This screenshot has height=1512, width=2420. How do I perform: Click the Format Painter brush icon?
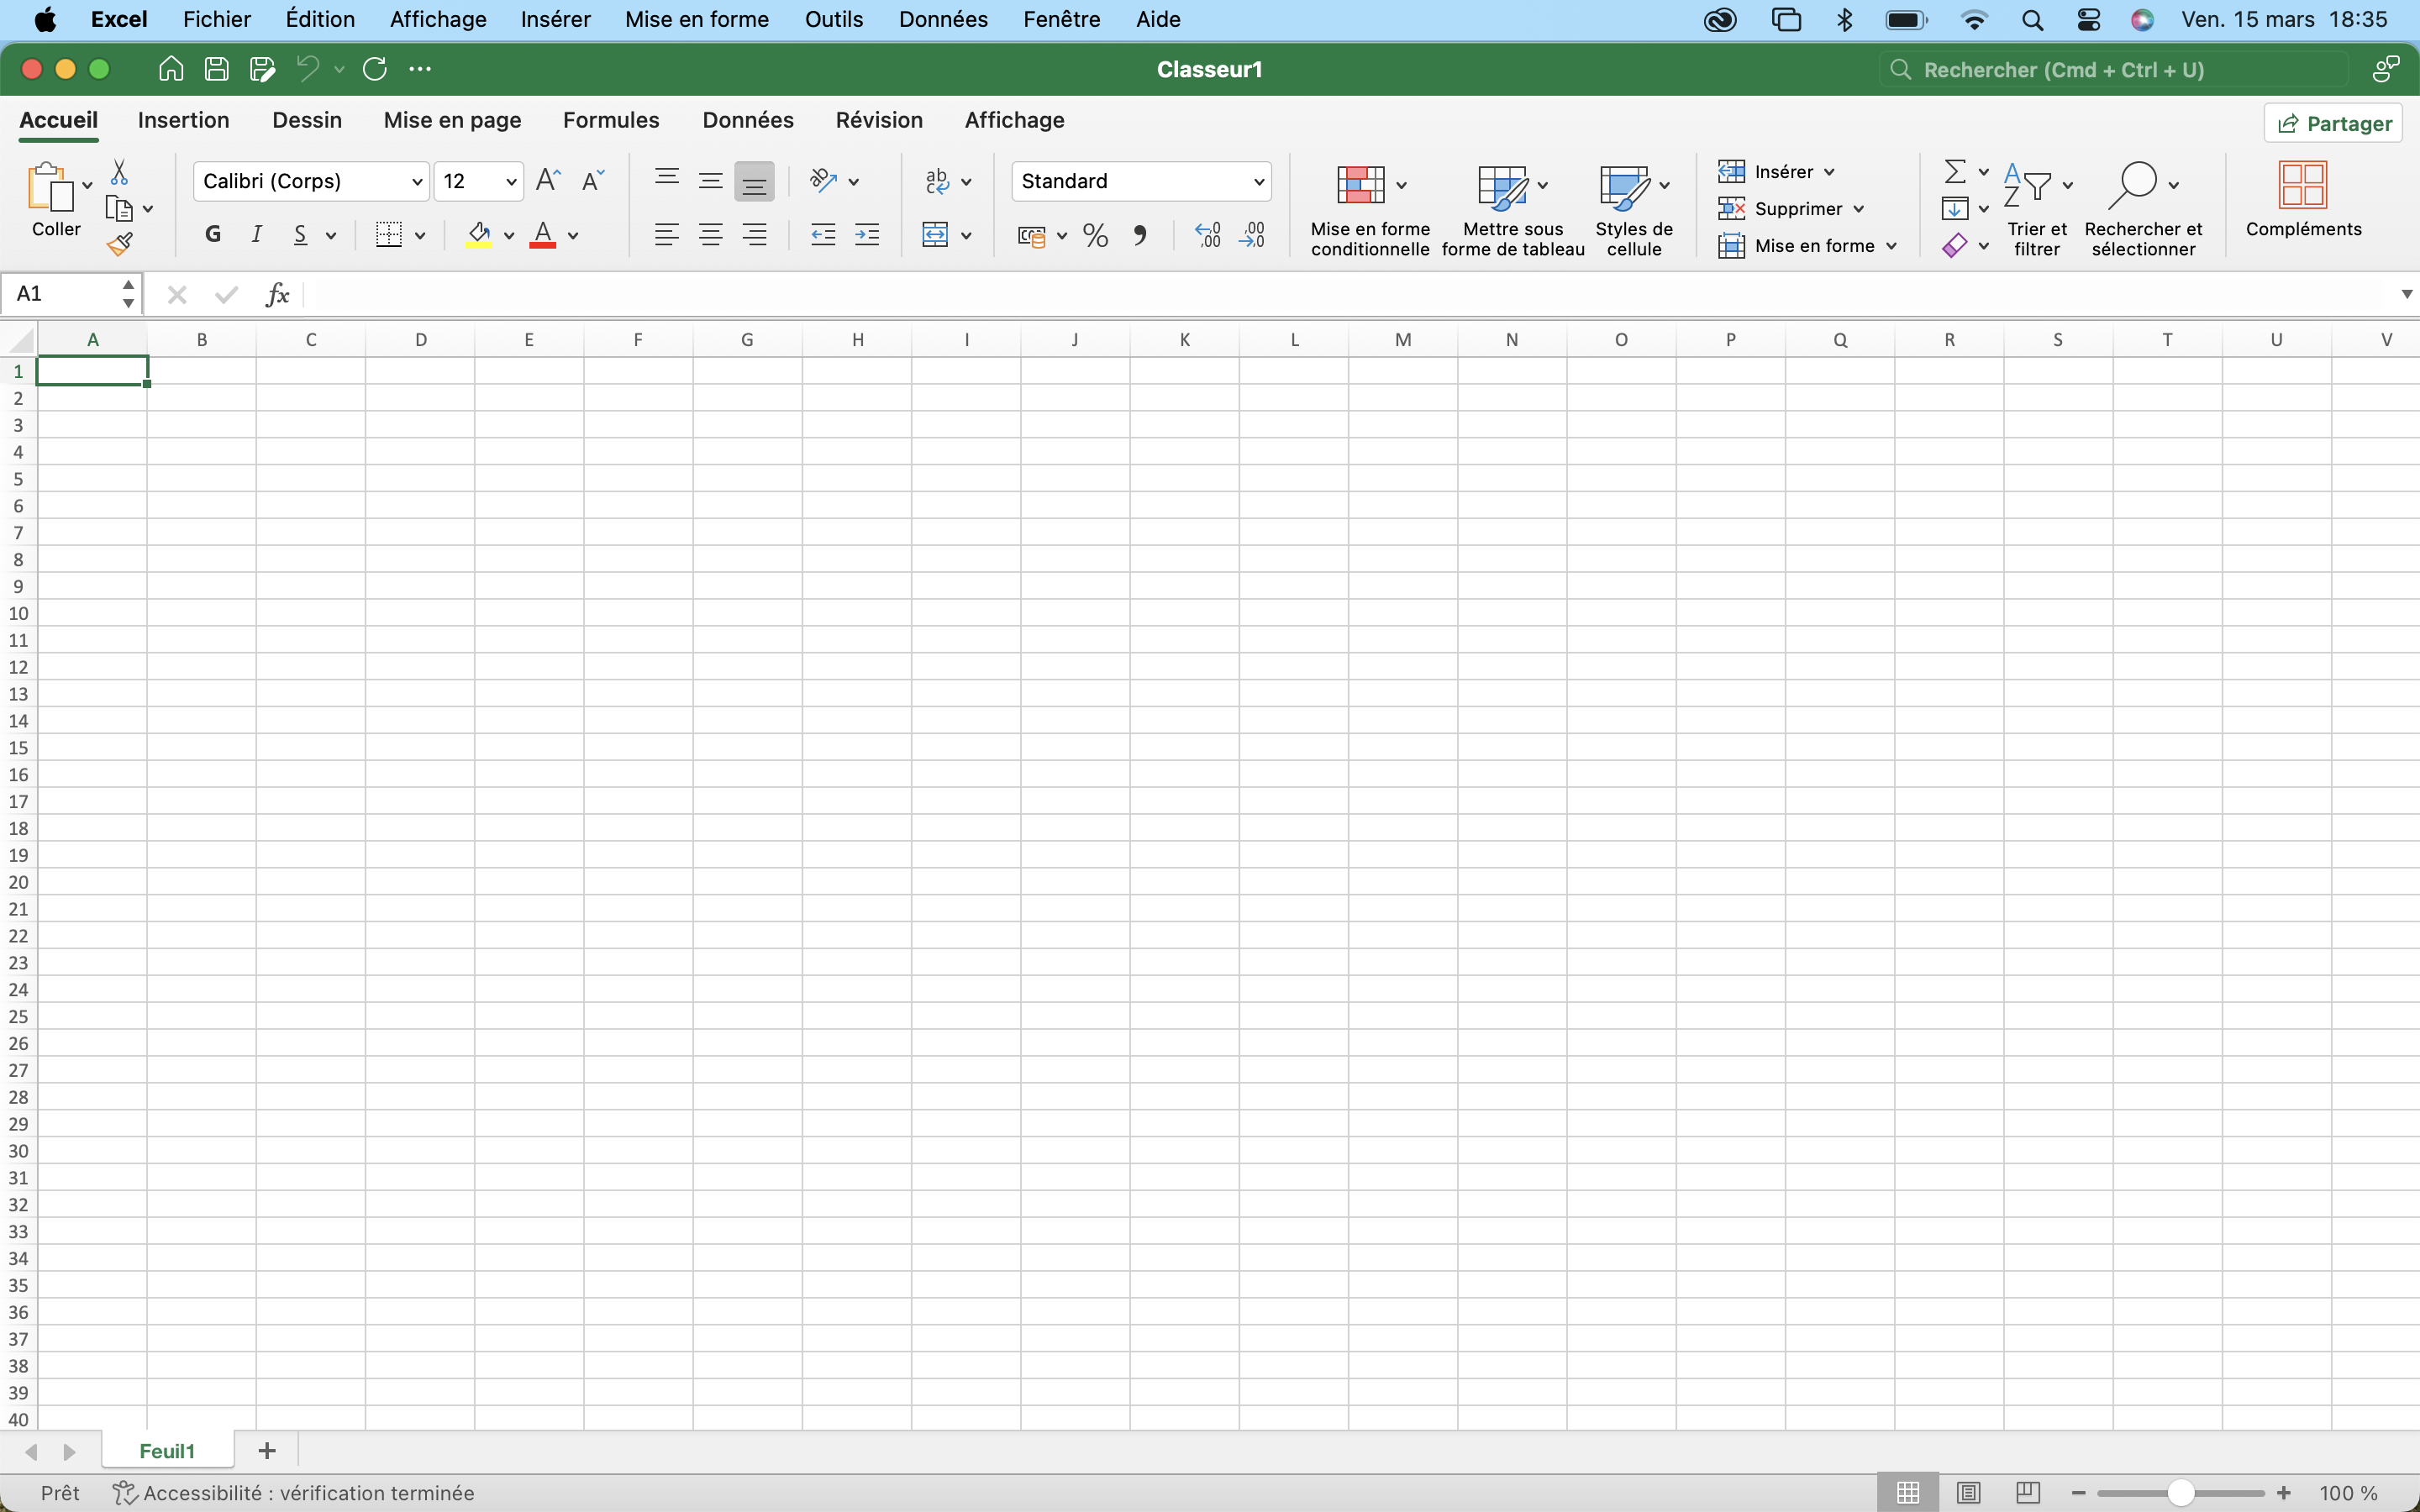(120, 244)
